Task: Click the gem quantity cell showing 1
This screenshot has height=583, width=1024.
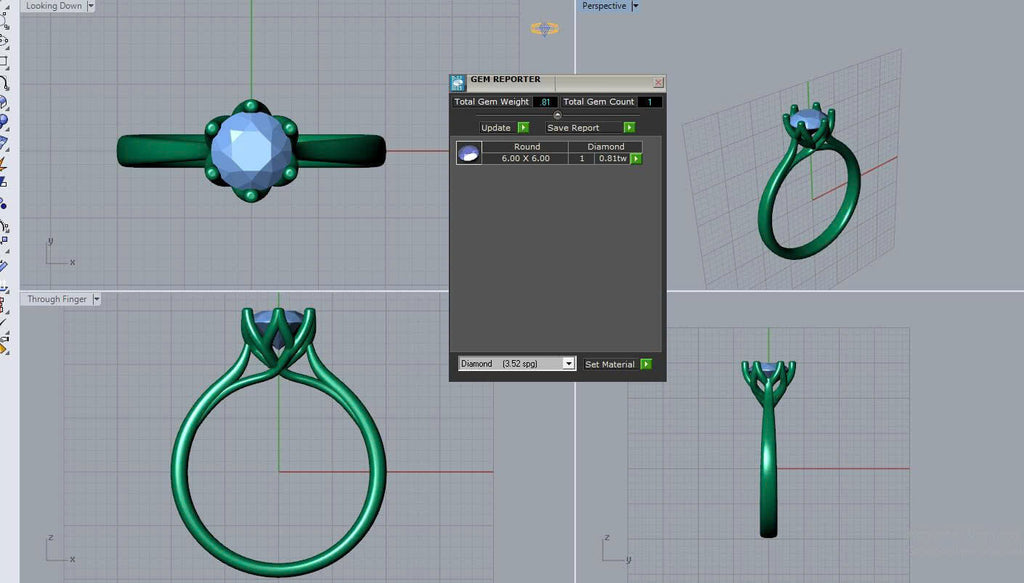Action: click(582, 158)
